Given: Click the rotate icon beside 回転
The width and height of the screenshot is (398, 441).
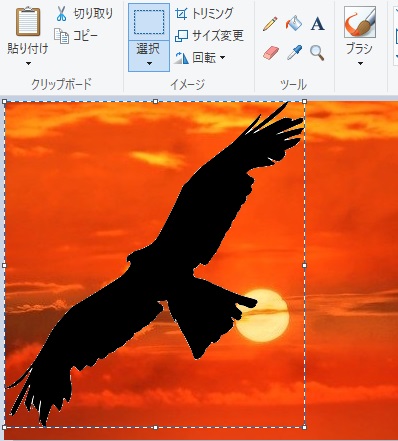Looking at the screenshot, I should (x=182, y=58).
